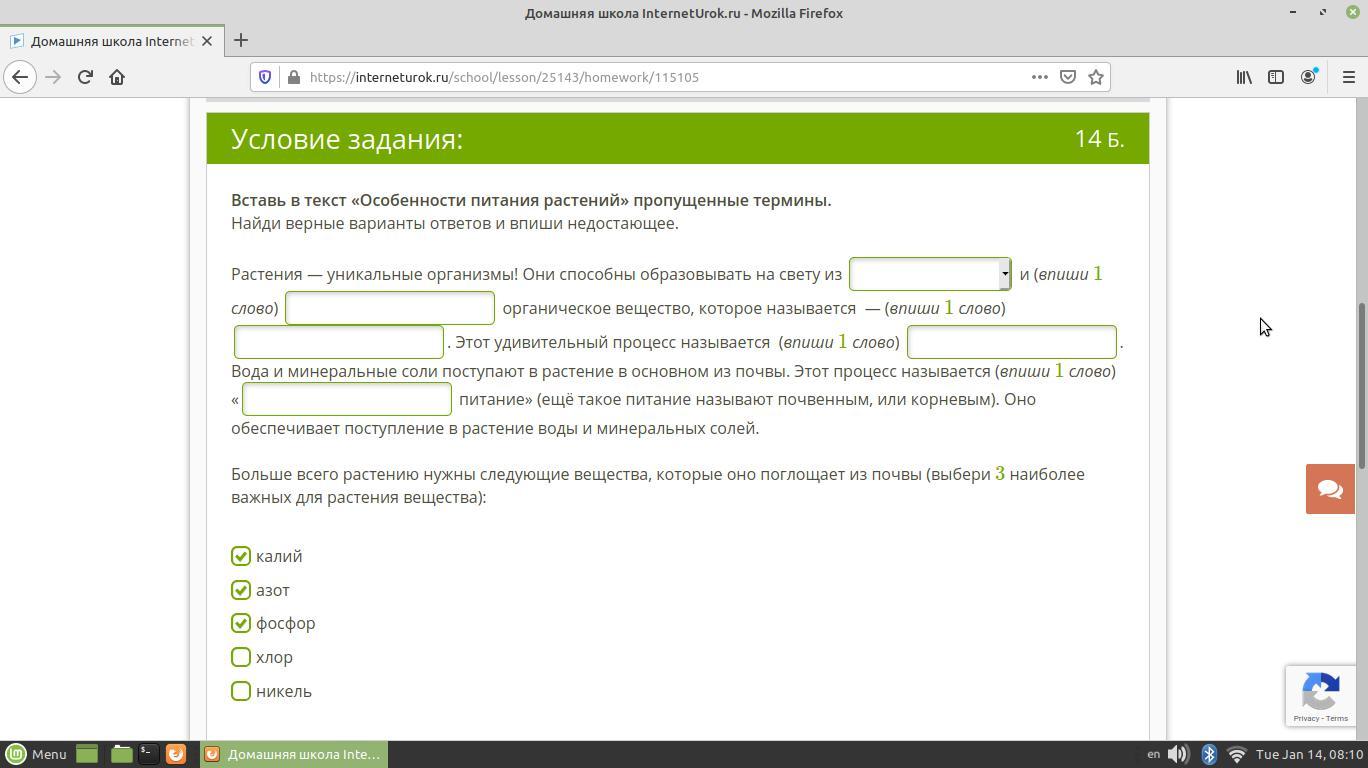The image size is (1368, 768).
Task: Click the browser Back arrow button
Action: (20, 77)
